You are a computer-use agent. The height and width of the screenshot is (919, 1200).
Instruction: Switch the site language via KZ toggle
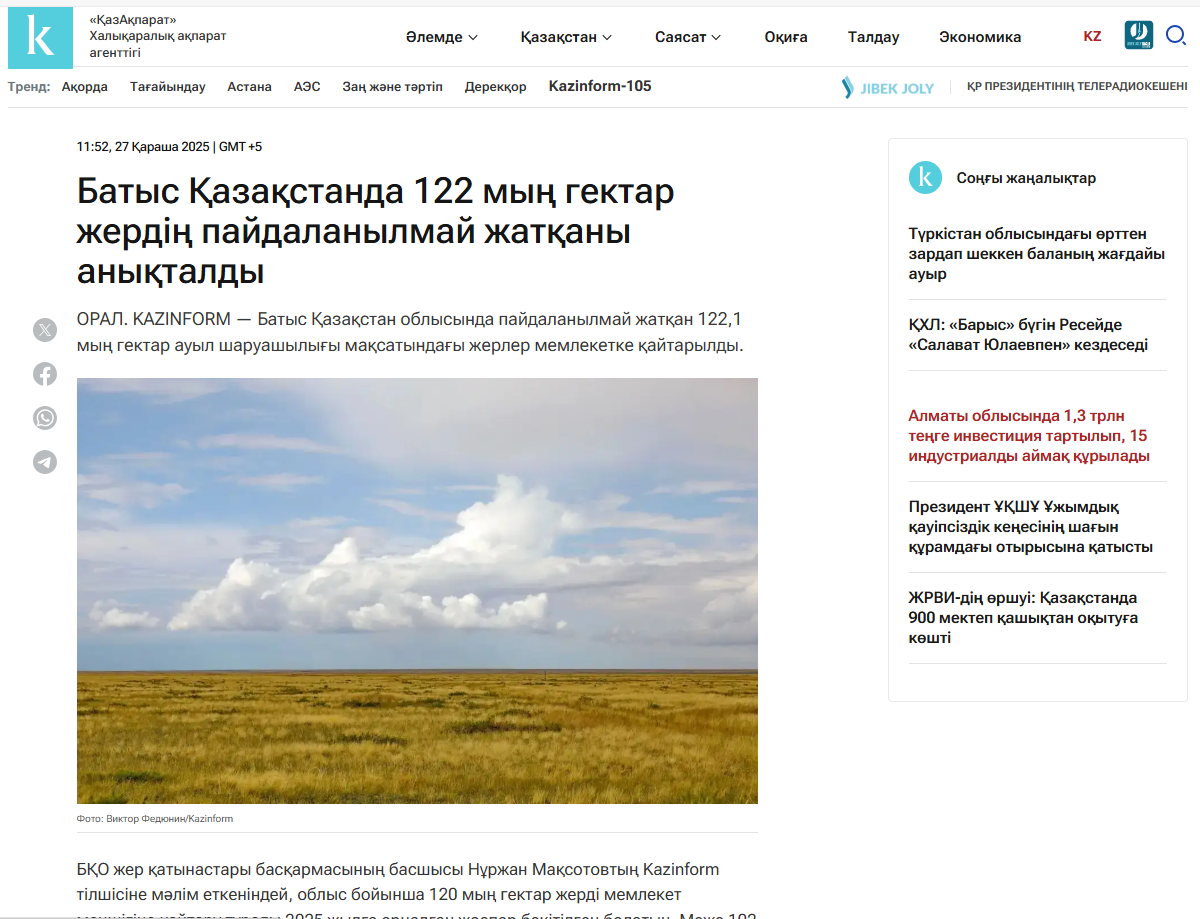coord(1092,36)
